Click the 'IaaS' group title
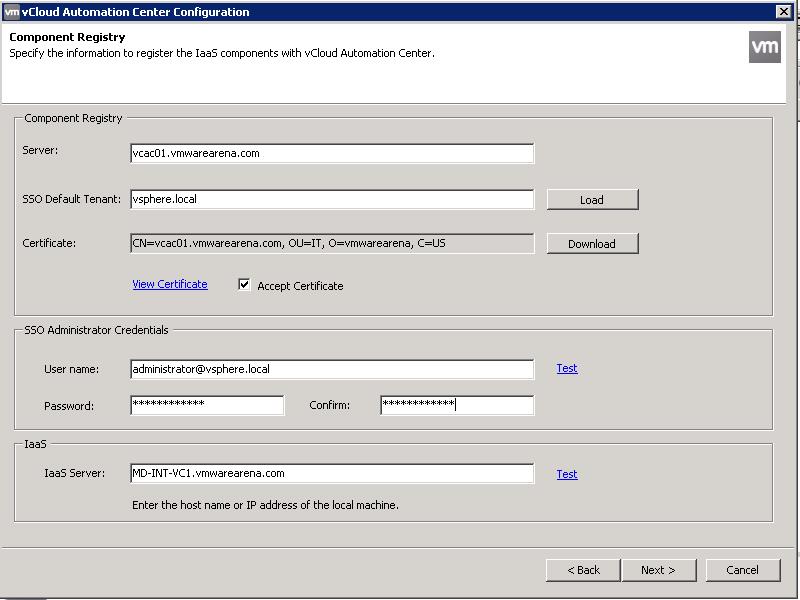 point(35,444)
